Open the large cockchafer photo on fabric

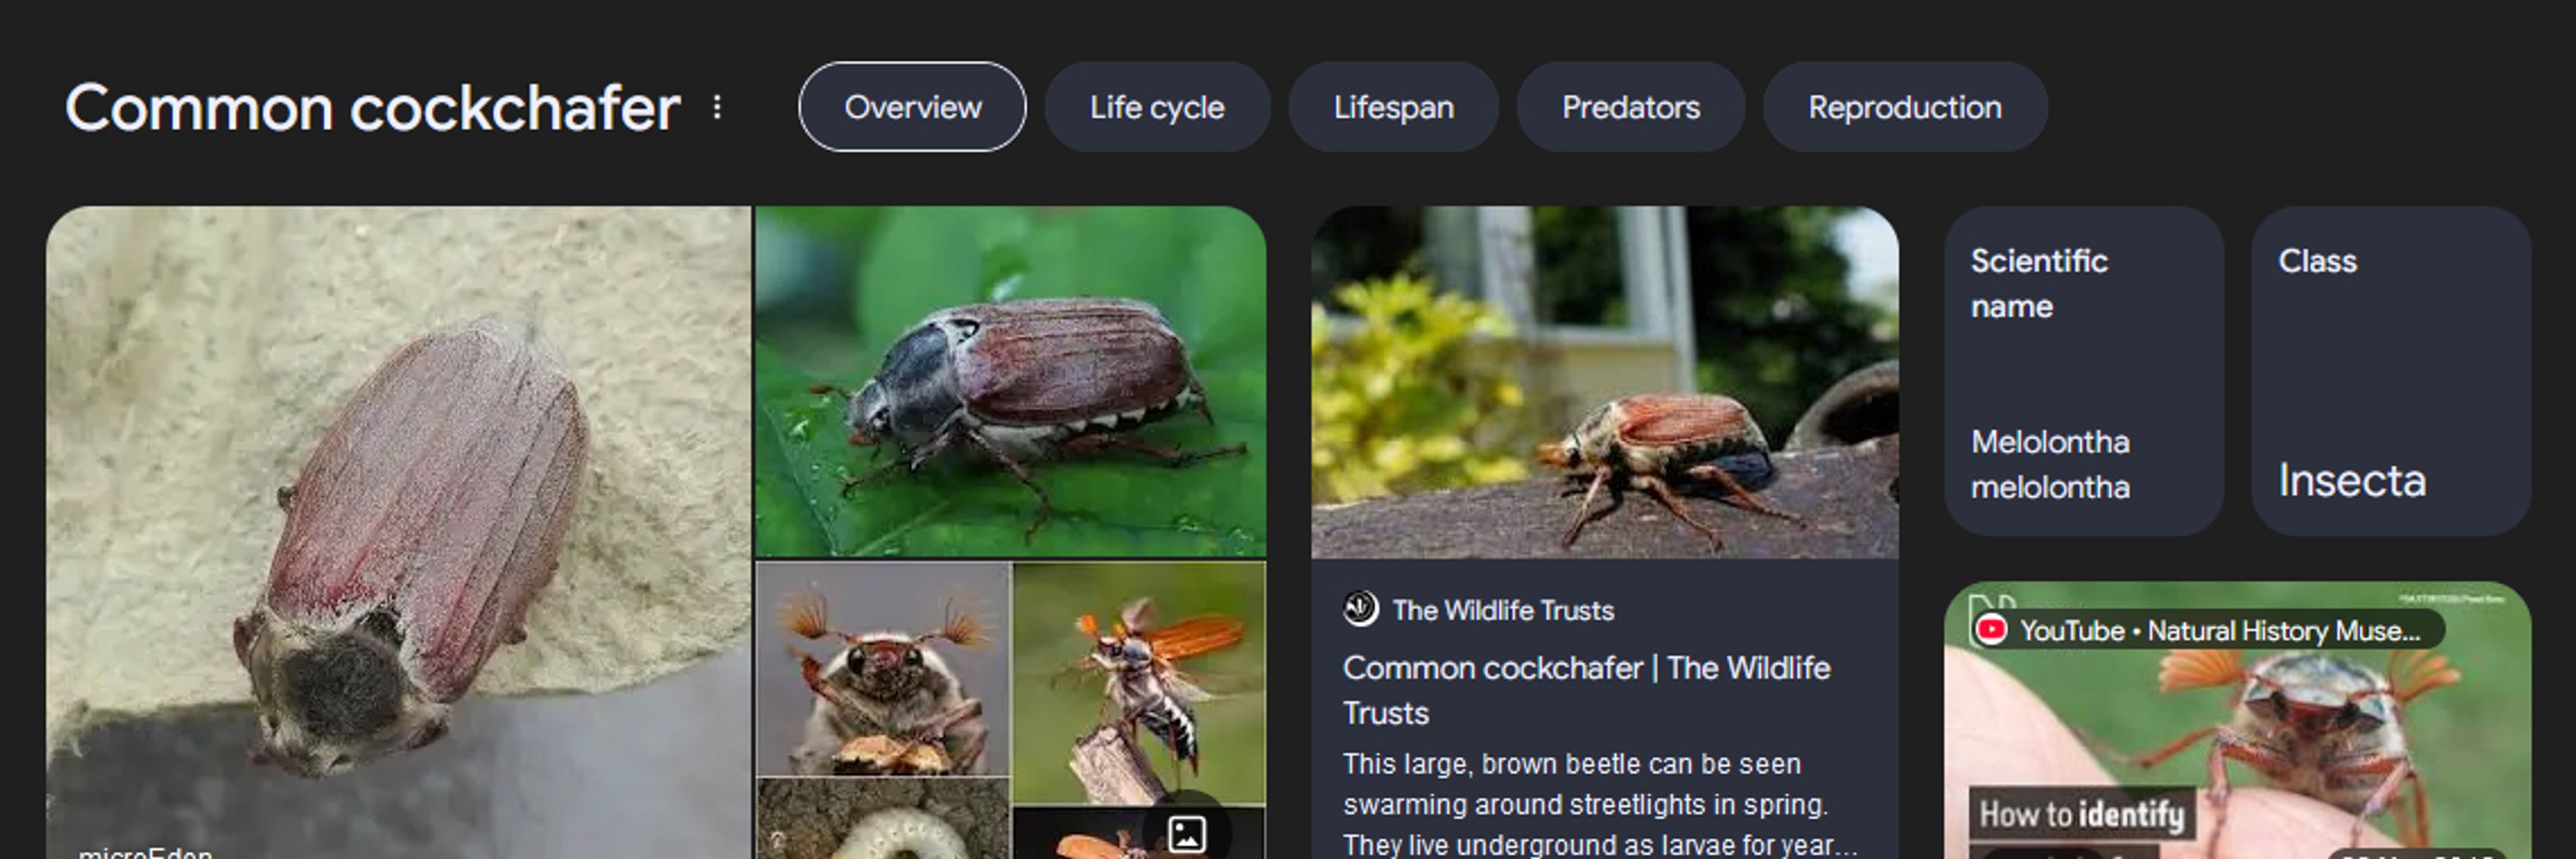pyautogui.click(x=399, y=532)
